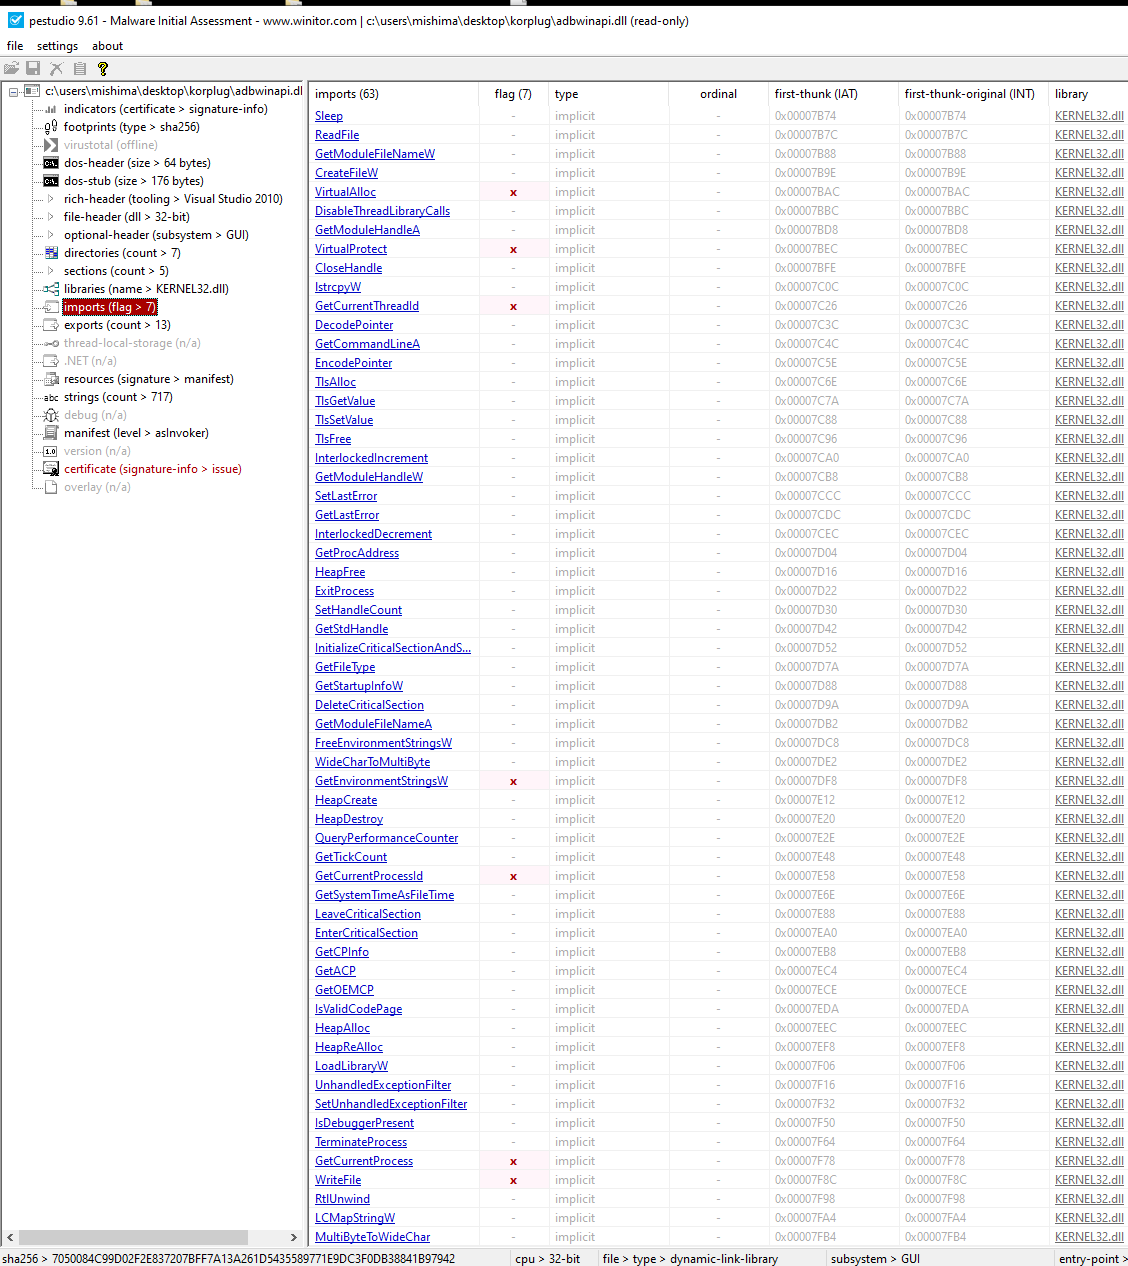Click the left arrow of the tree scrollbar
This screenshot has width=1128, height=1266.
(10, 1237)
